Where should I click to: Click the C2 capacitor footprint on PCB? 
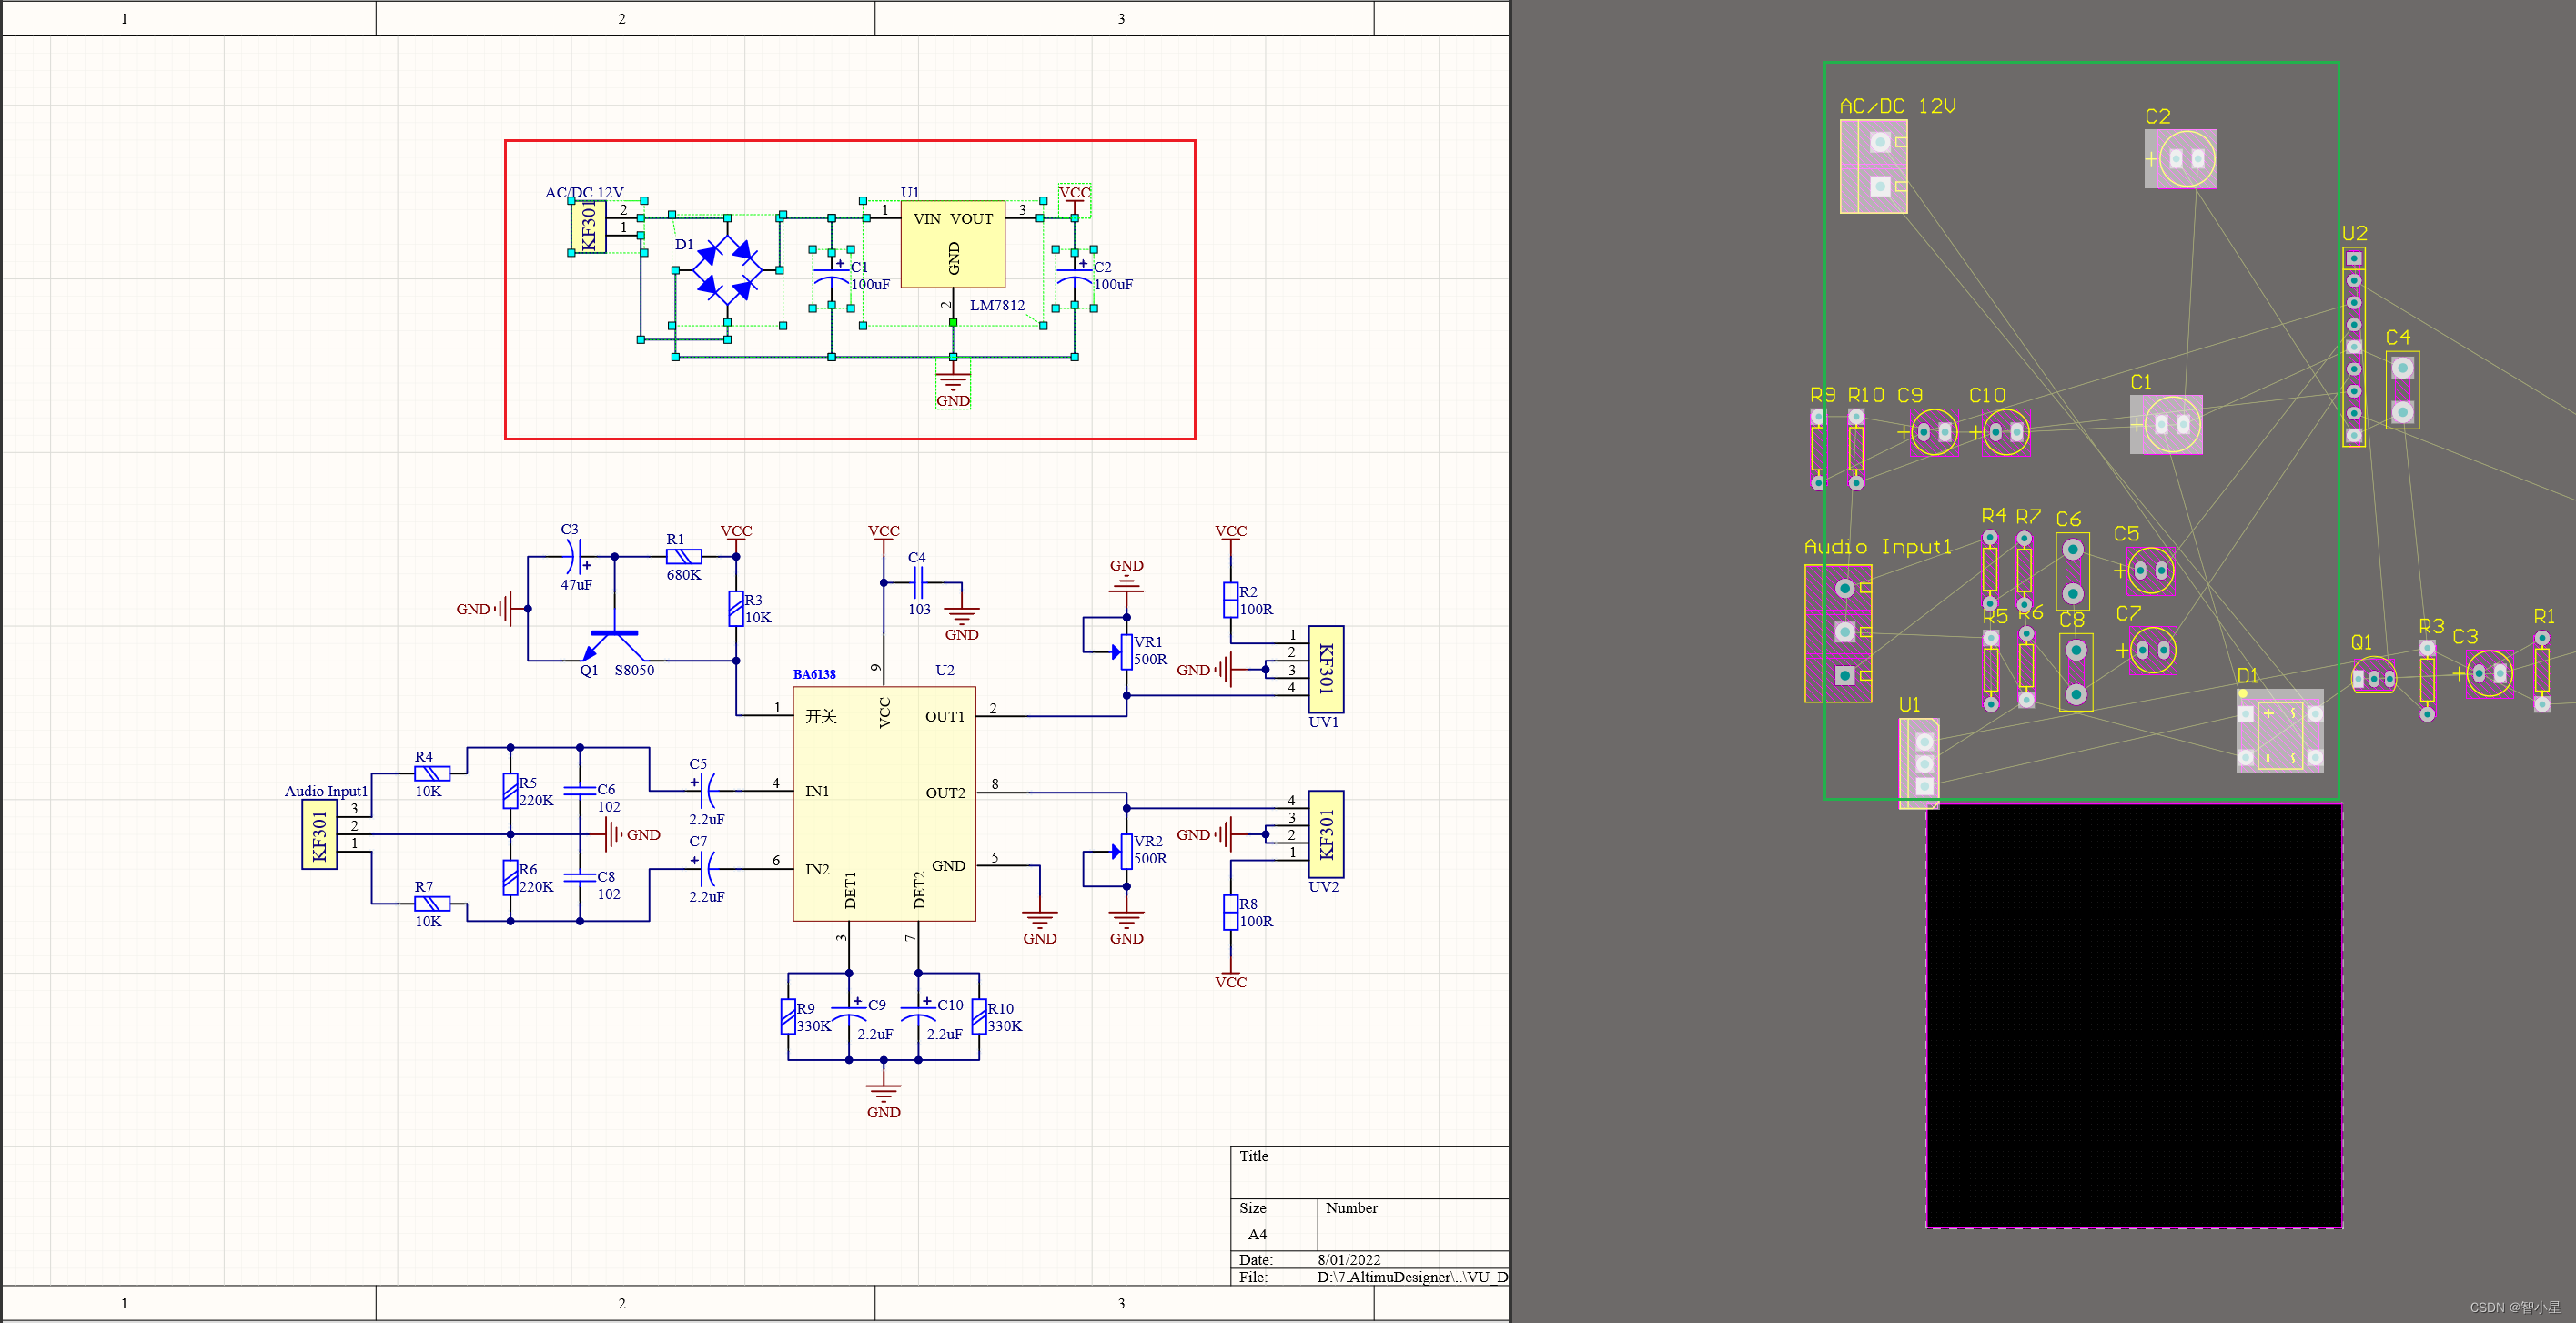click(2181, 159)
